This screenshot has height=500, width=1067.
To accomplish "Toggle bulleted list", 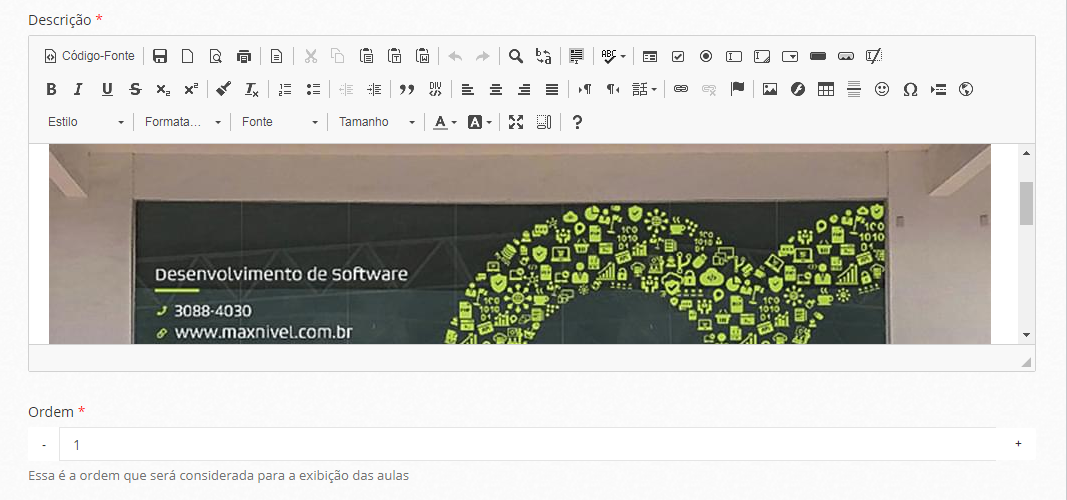I will tap(313, 89).
